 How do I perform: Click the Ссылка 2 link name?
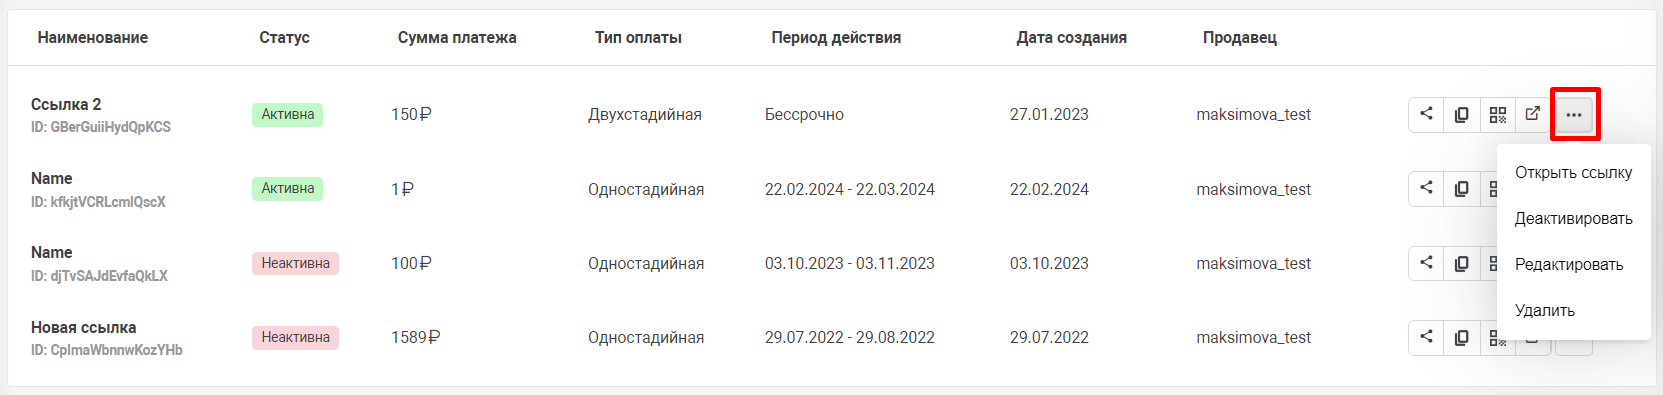tap(66, 104)
